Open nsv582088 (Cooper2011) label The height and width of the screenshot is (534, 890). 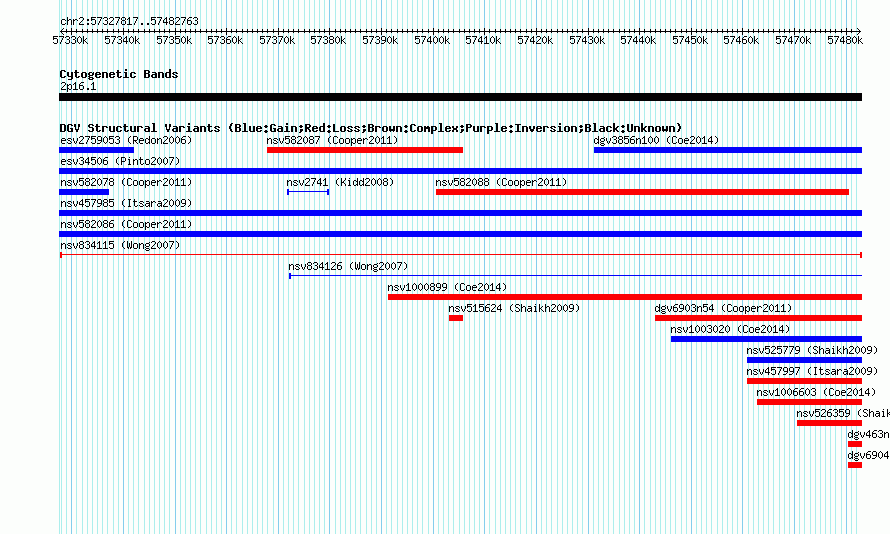[501, 182]
